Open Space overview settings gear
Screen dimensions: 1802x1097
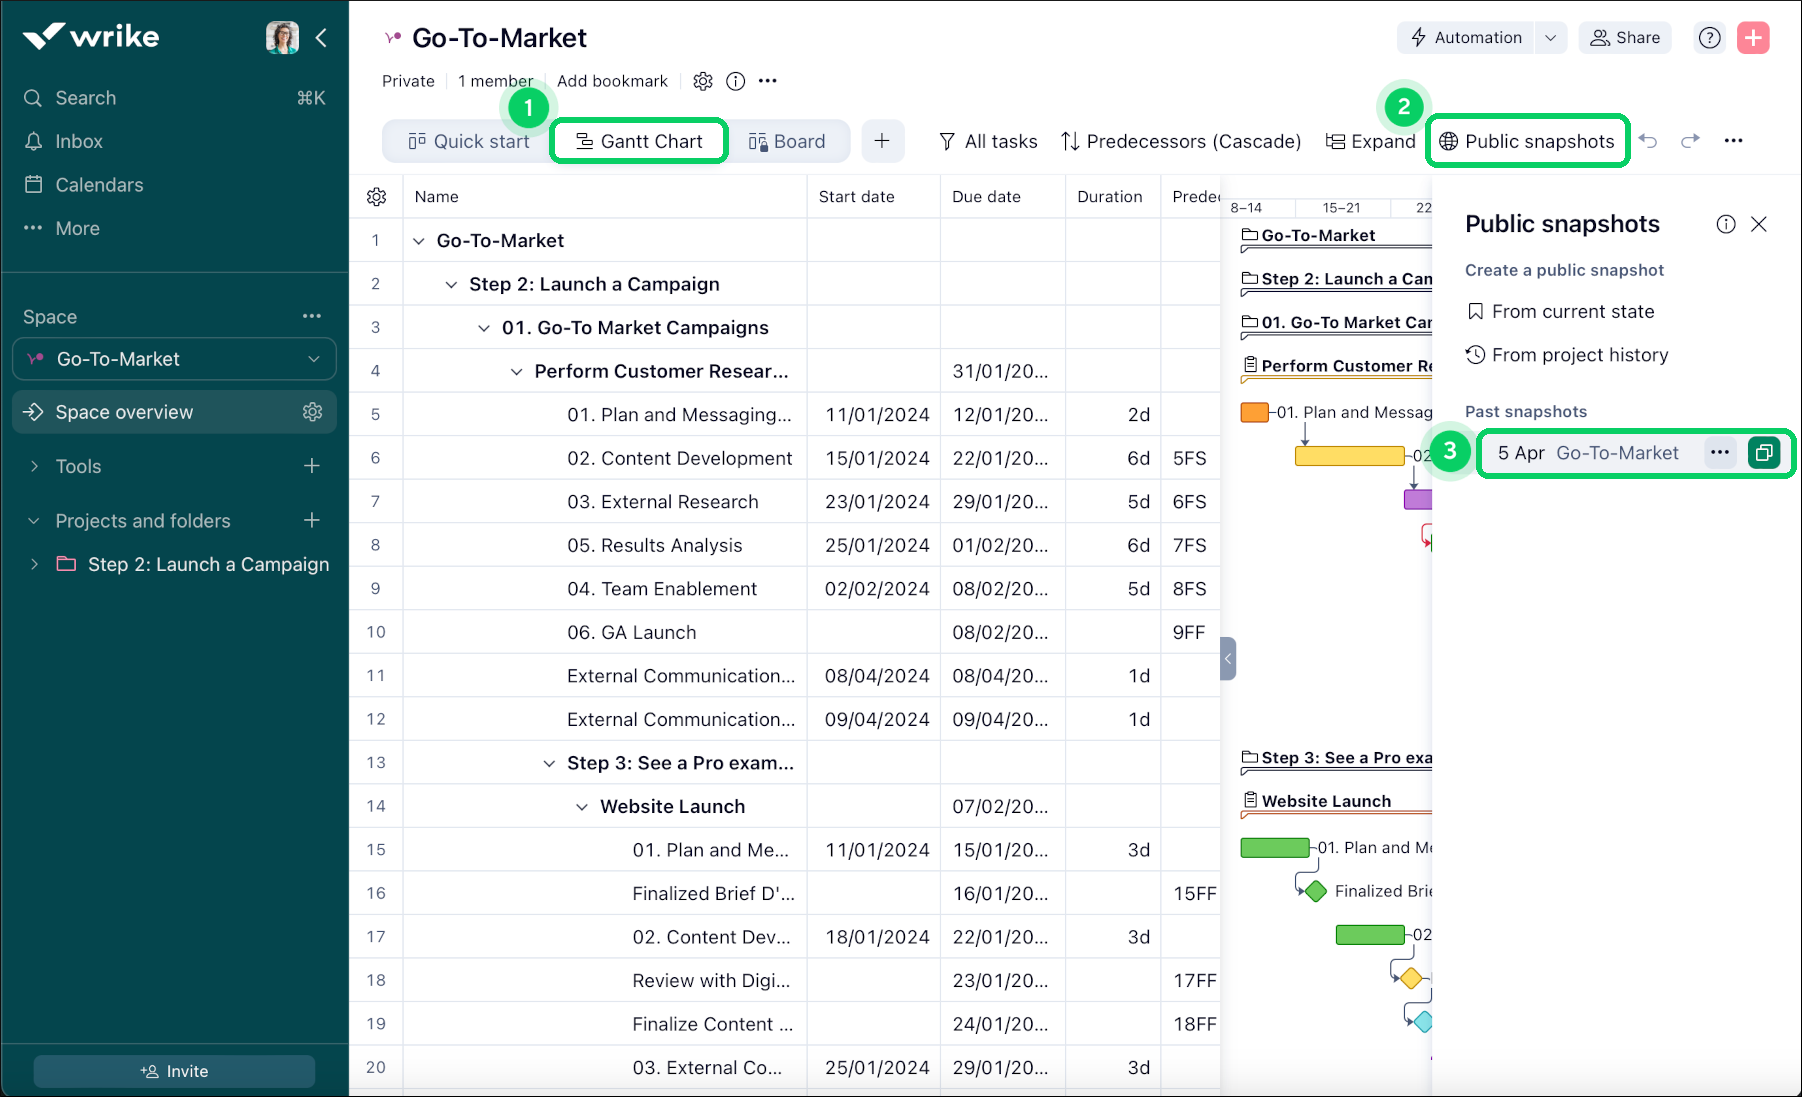312,412
